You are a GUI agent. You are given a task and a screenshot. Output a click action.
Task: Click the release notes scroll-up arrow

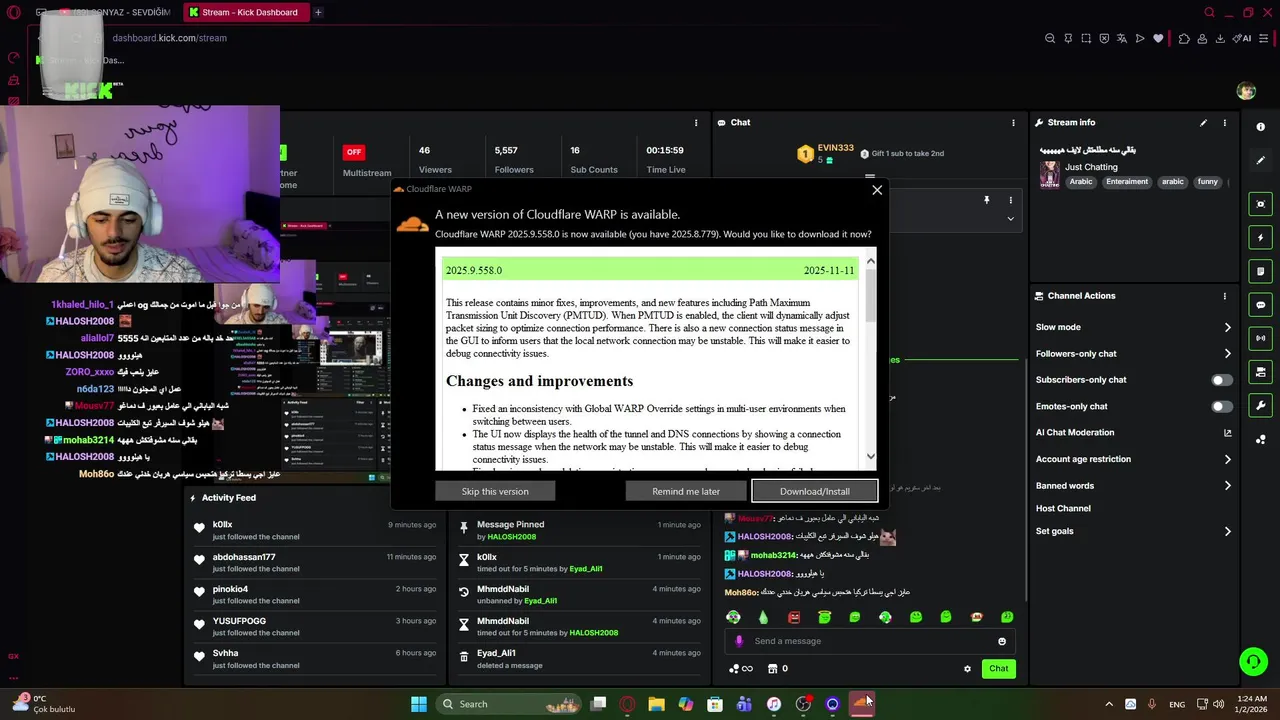870,261
